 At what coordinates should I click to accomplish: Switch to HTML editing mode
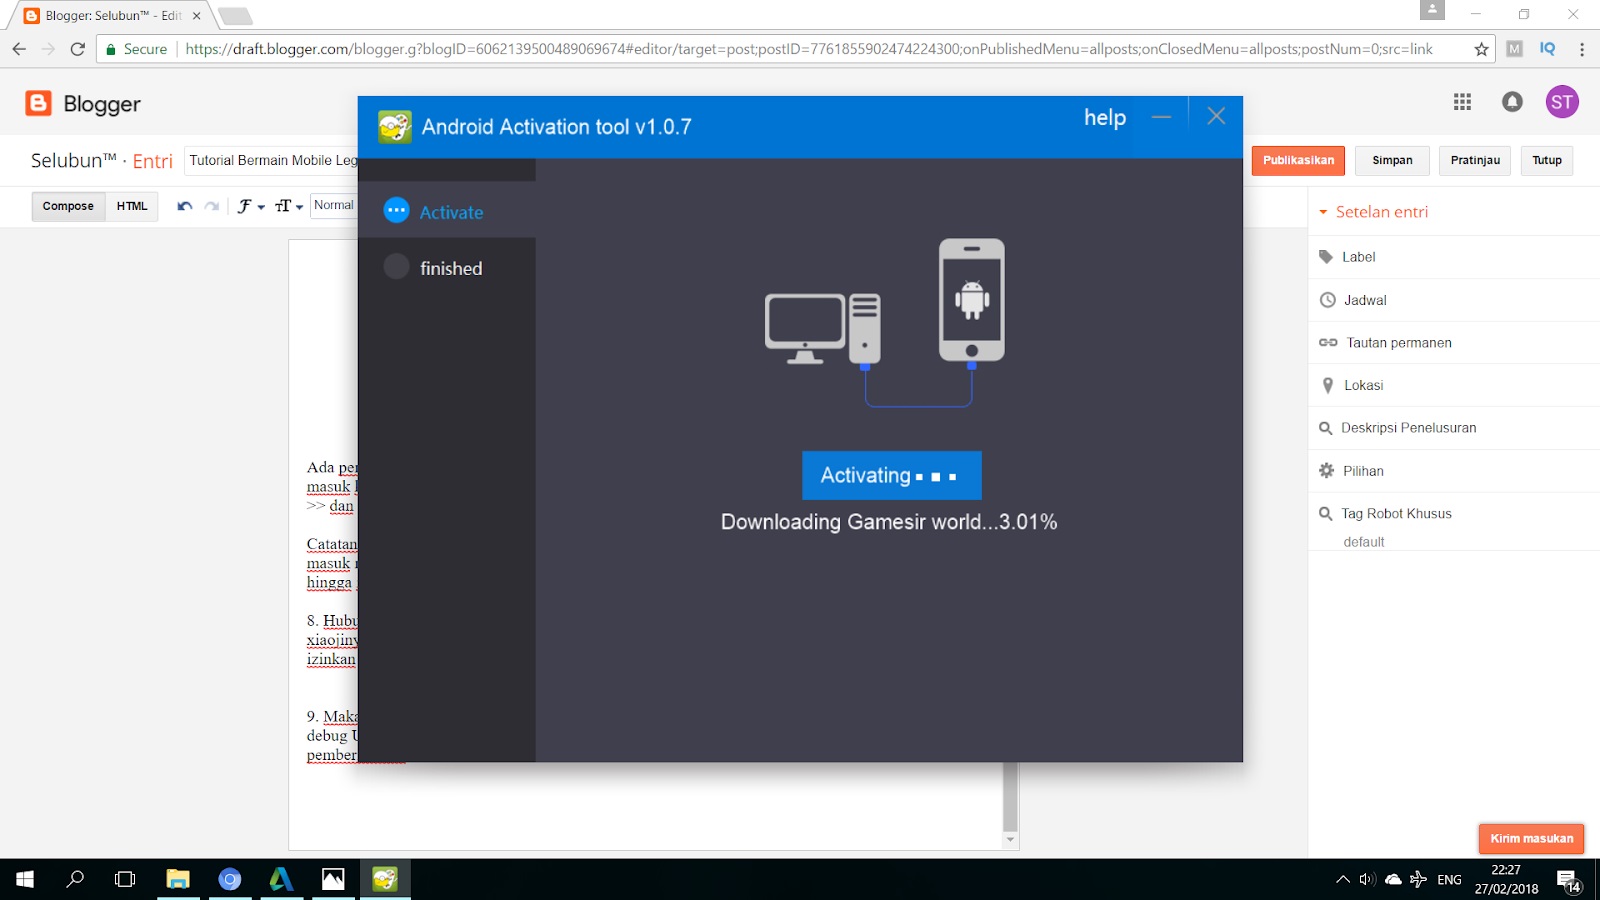point(132,206)
